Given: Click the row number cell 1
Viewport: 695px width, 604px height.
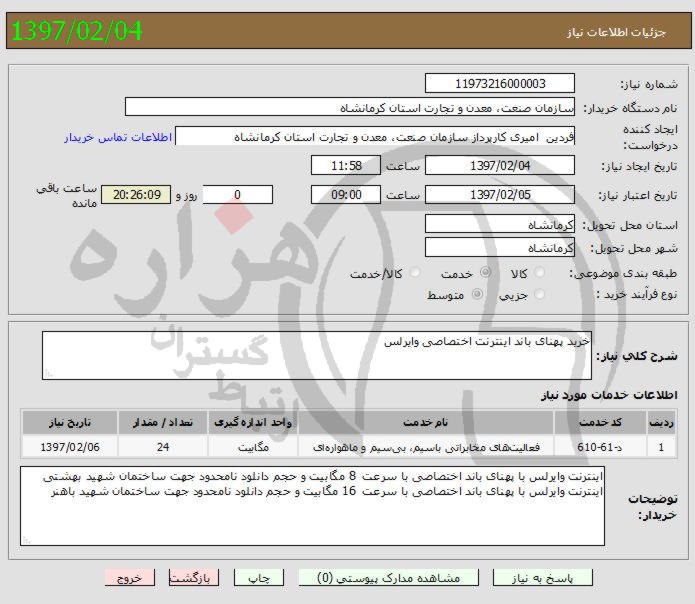Looking at the screenshot, I should (661, 447).
